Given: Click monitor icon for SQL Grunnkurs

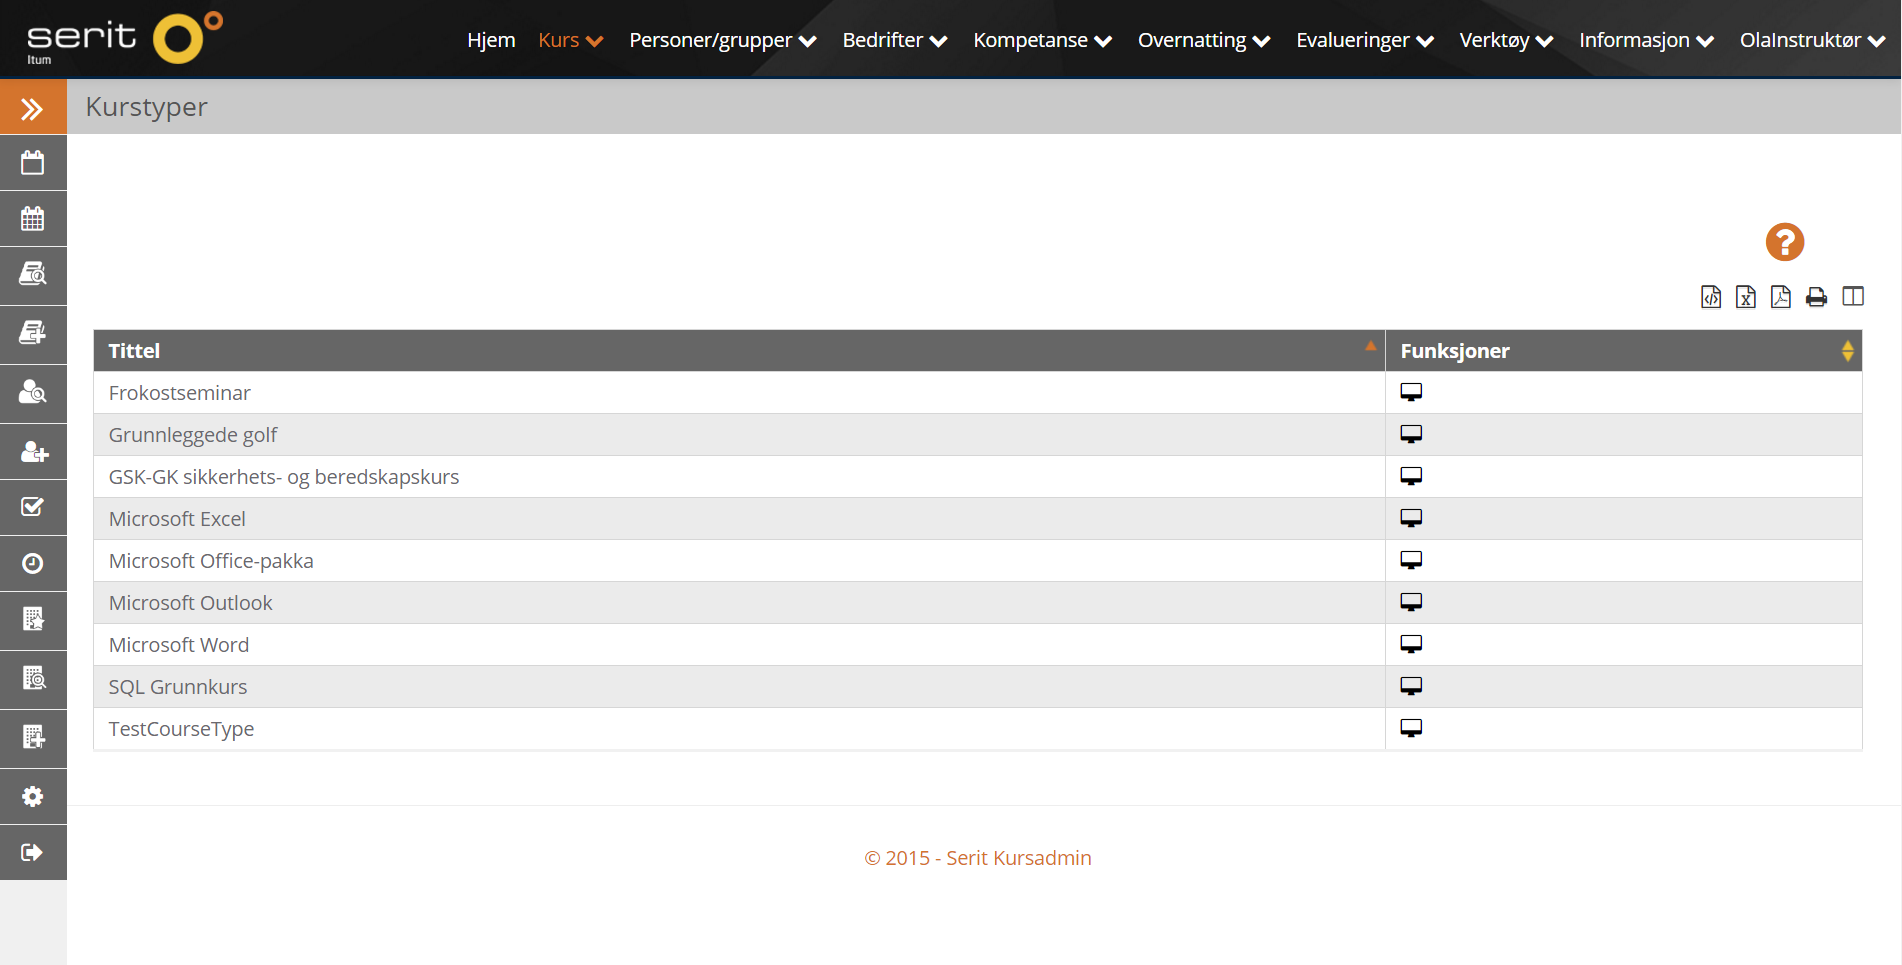Looking at the screenshot, I should pos(1411,686).
